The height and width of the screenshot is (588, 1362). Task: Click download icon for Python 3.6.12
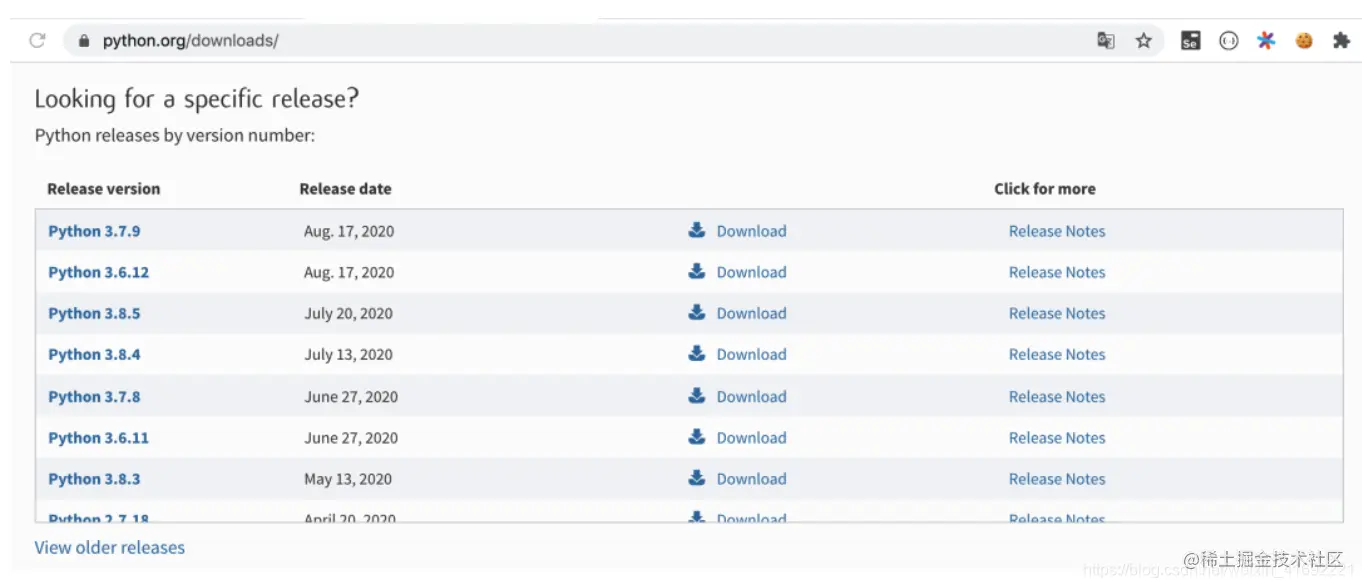coord(697,271)
